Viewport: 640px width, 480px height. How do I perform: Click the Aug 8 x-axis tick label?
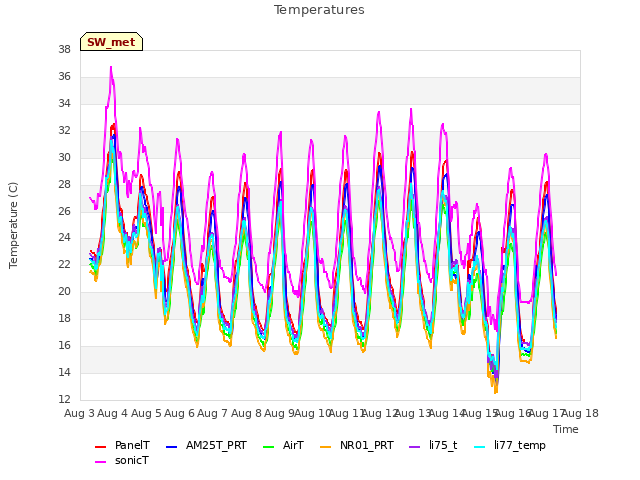[x=246, y=413]
